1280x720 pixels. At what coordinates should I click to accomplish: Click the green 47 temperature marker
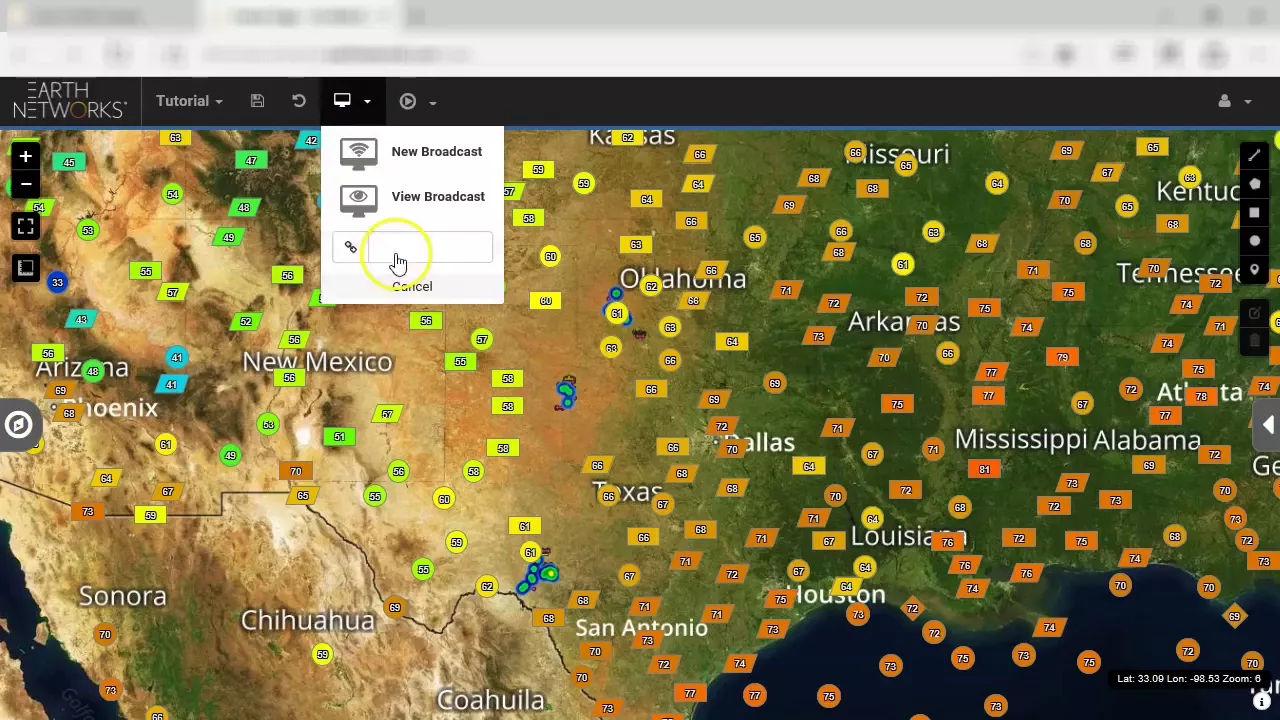250,161
